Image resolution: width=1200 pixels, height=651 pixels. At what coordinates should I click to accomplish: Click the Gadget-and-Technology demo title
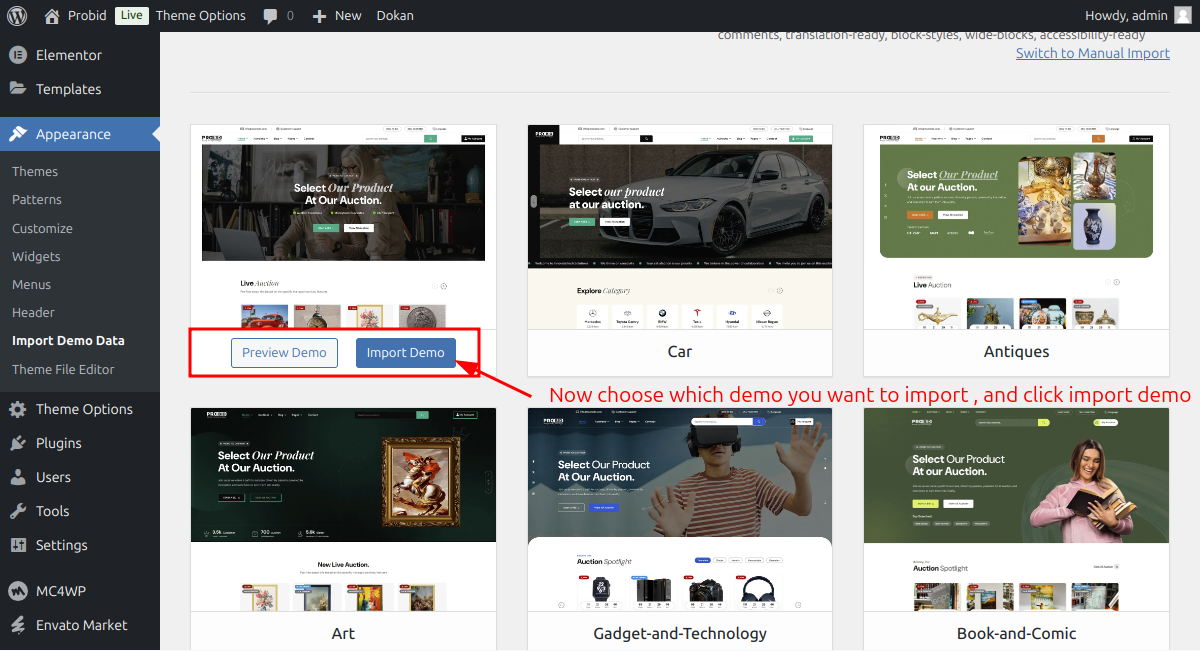click(680, 633)
